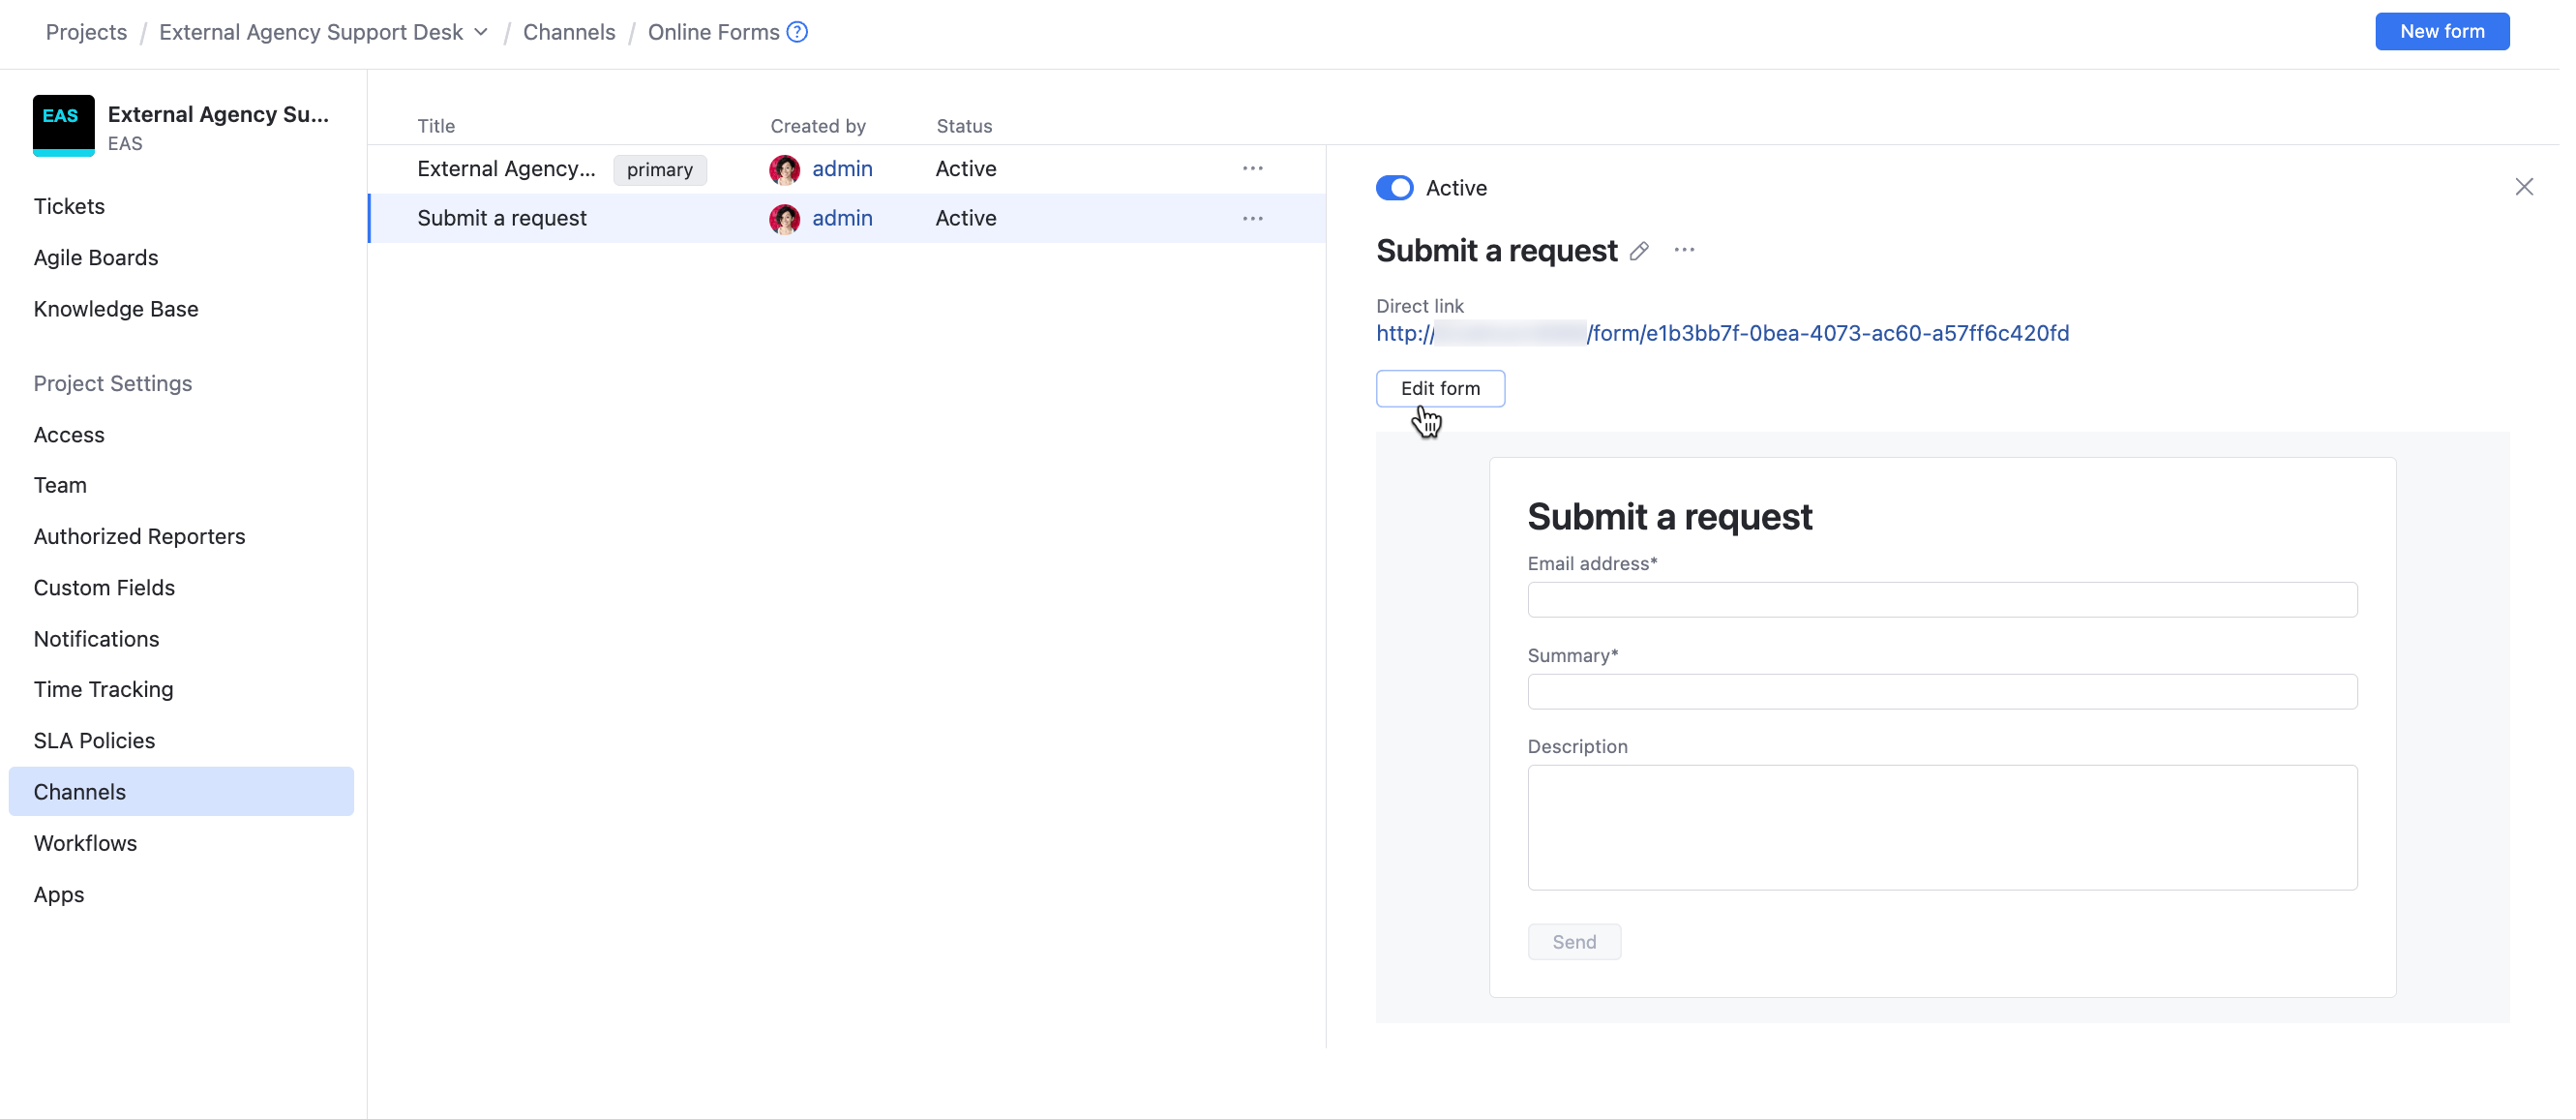Rename the form using the pencil edit icon
Viewport: 2576px width, 1119px height.
click(1638, 250)
